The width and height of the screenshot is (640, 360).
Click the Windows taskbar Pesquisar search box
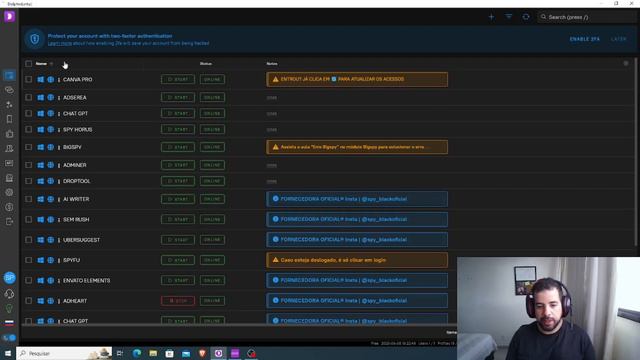[x=64, y=353]
